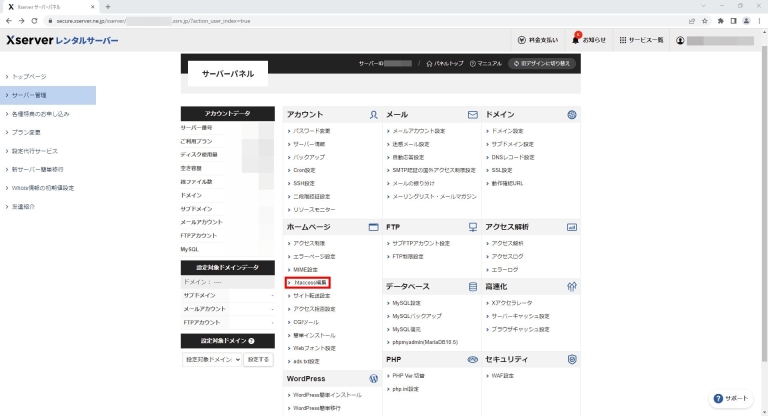Open the サポート chat button
Screen dimensions: 768x416
tap(731, 398)
